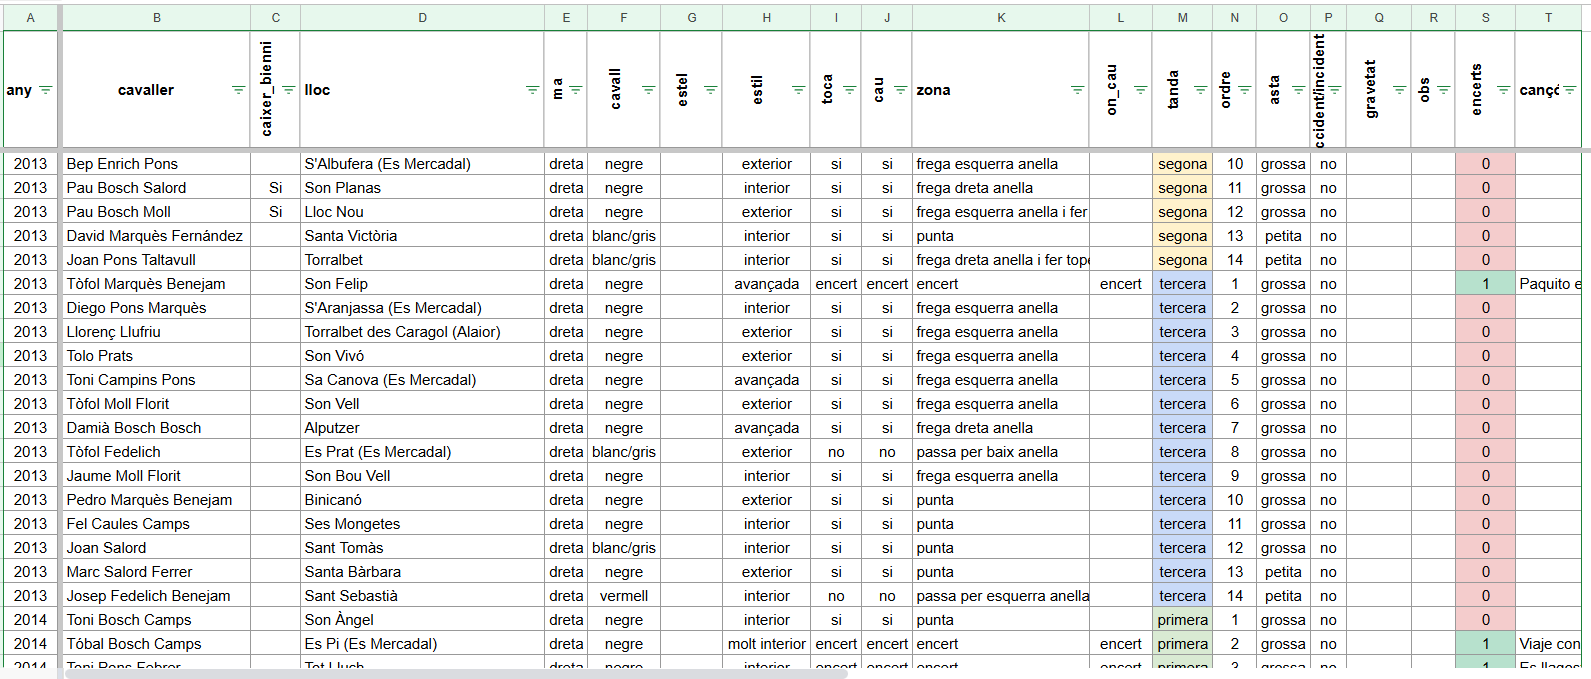The width and height of the screenshot is (1591, 679).
Task: Open filter icon in the cançó column
Action: pyautogui.click(x=1569, y=90)
